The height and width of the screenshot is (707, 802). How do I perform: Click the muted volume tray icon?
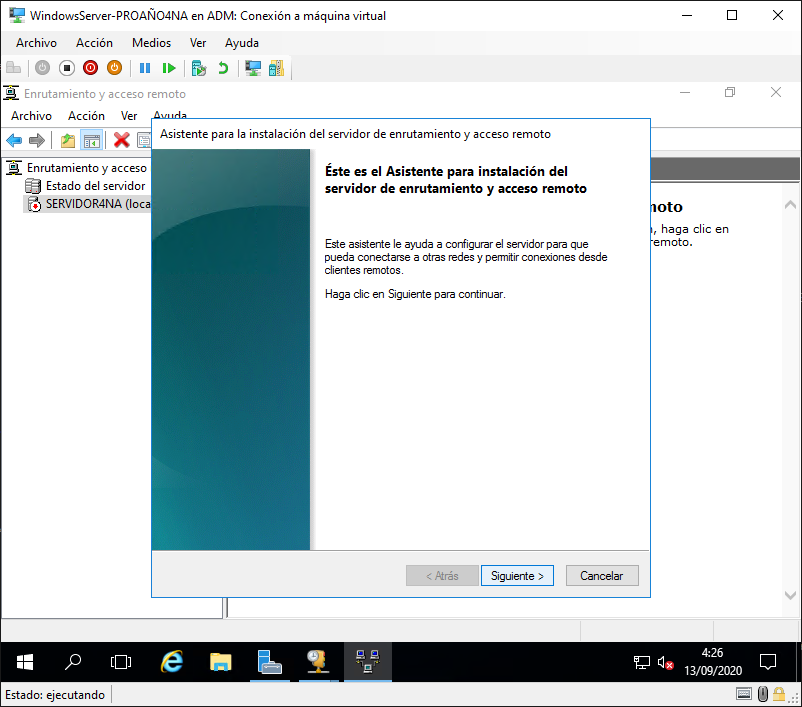[x=665, y=662]
